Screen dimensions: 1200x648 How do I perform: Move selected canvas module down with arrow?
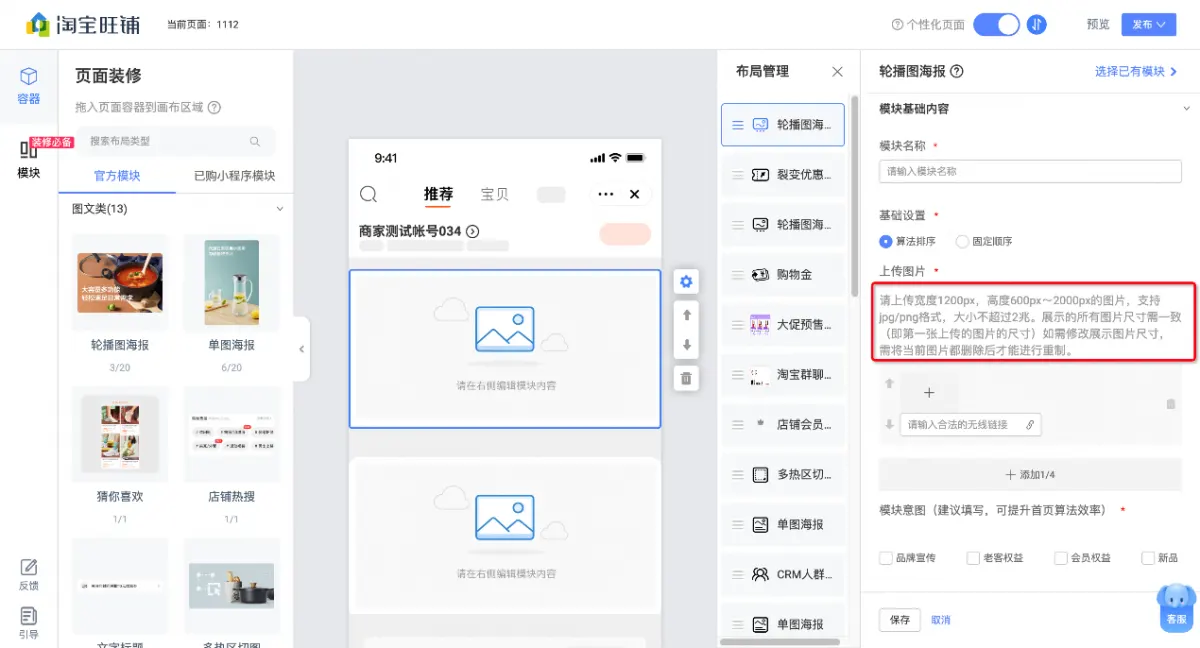pyautogui.click(x=686, y=346)
